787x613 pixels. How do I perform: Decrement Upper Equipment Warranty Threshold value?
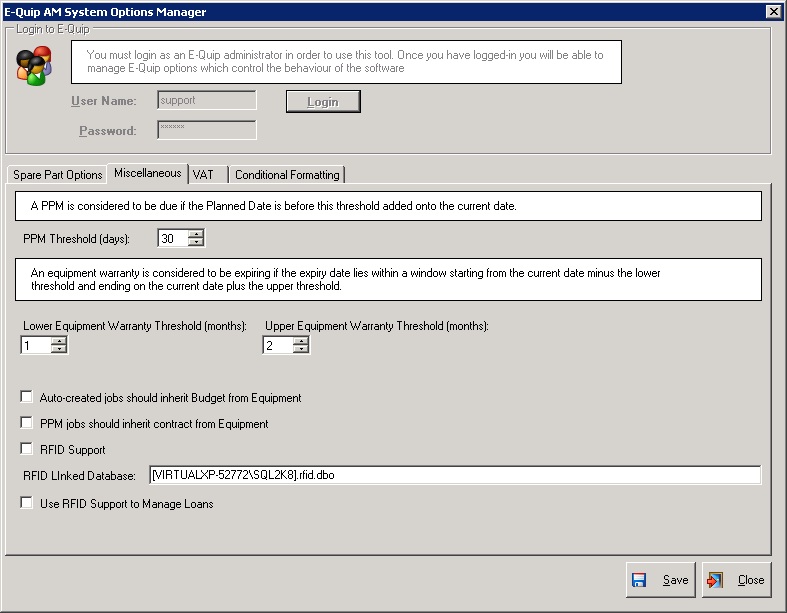tap(301, 349)
